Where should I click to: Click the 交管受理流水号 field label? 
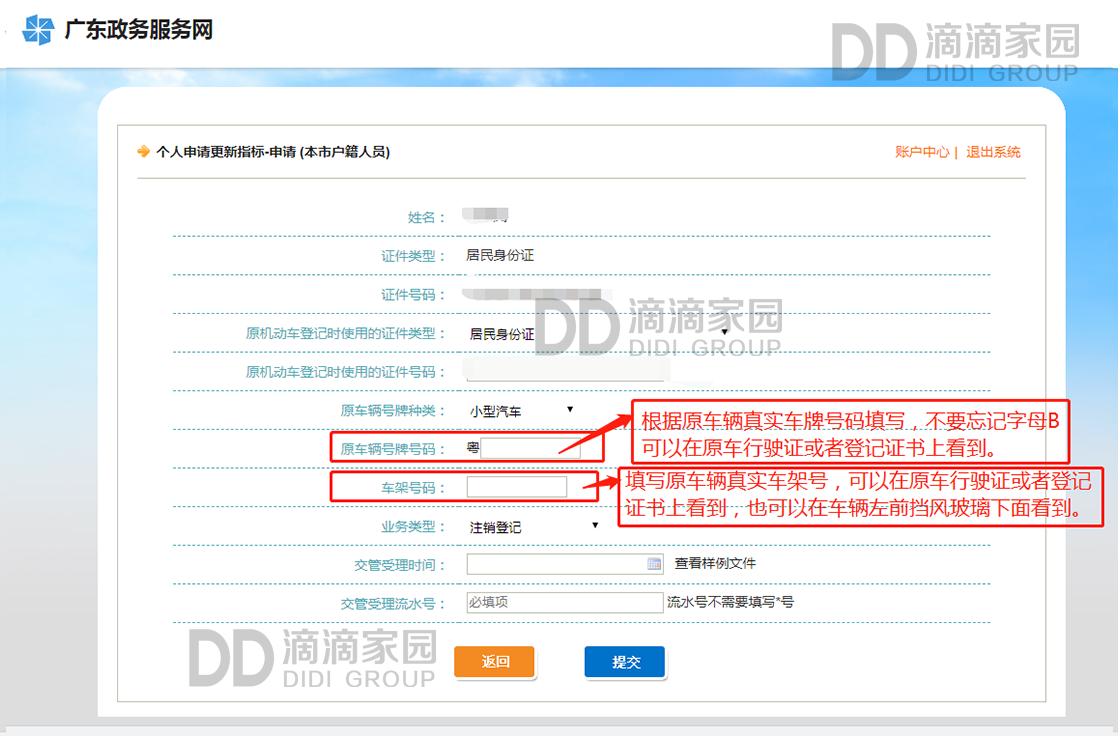(393, 603)
